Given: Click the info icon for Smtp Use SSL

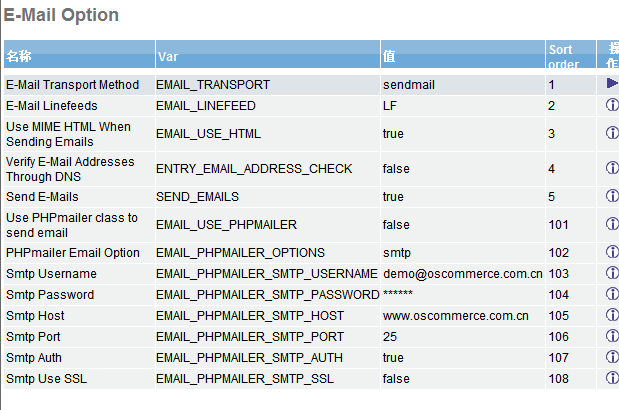Looking at the screenshot, I should [x=612, y=378].
